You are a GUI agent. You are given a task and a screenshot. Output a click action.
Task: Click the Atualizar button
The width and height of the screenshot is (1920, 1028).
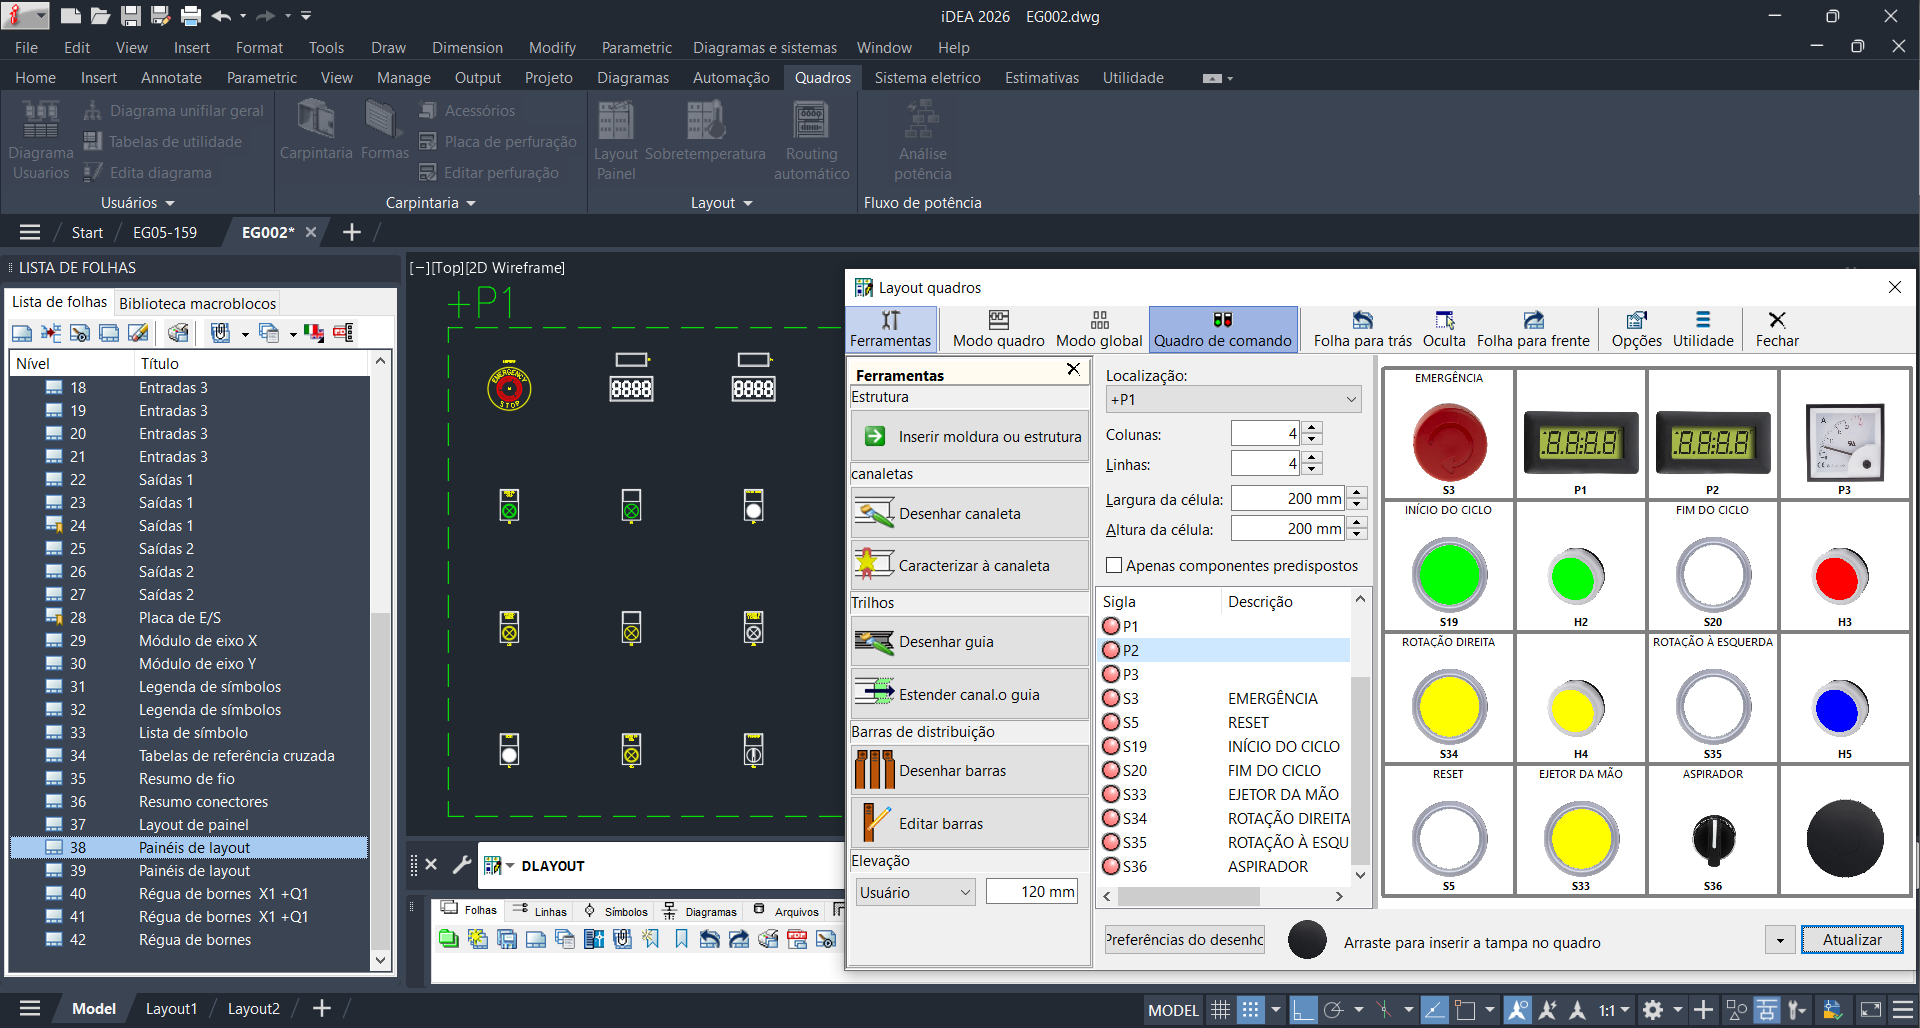click(x=1851, y=940)
